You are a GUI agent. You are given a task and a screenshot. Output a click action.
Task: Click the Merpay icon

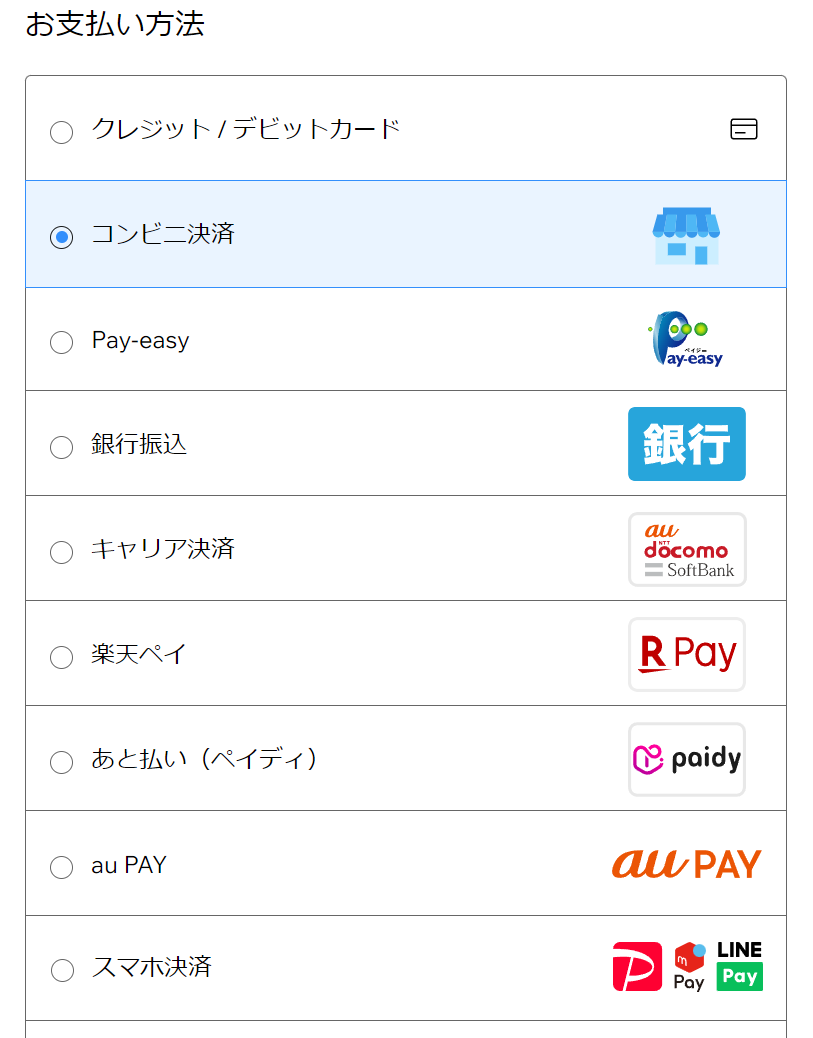coord(689,966)
